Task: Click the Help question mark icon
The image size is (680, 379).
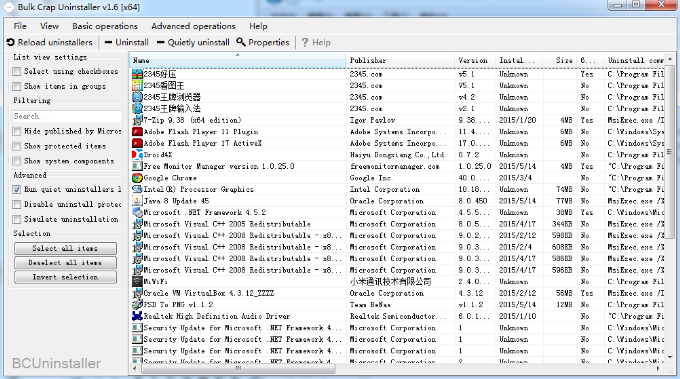Action: click(x=305, y=42)
